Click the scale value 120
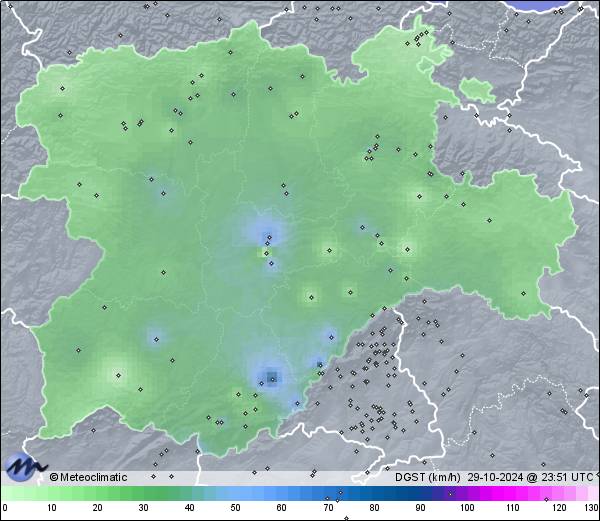 (559, 508)
